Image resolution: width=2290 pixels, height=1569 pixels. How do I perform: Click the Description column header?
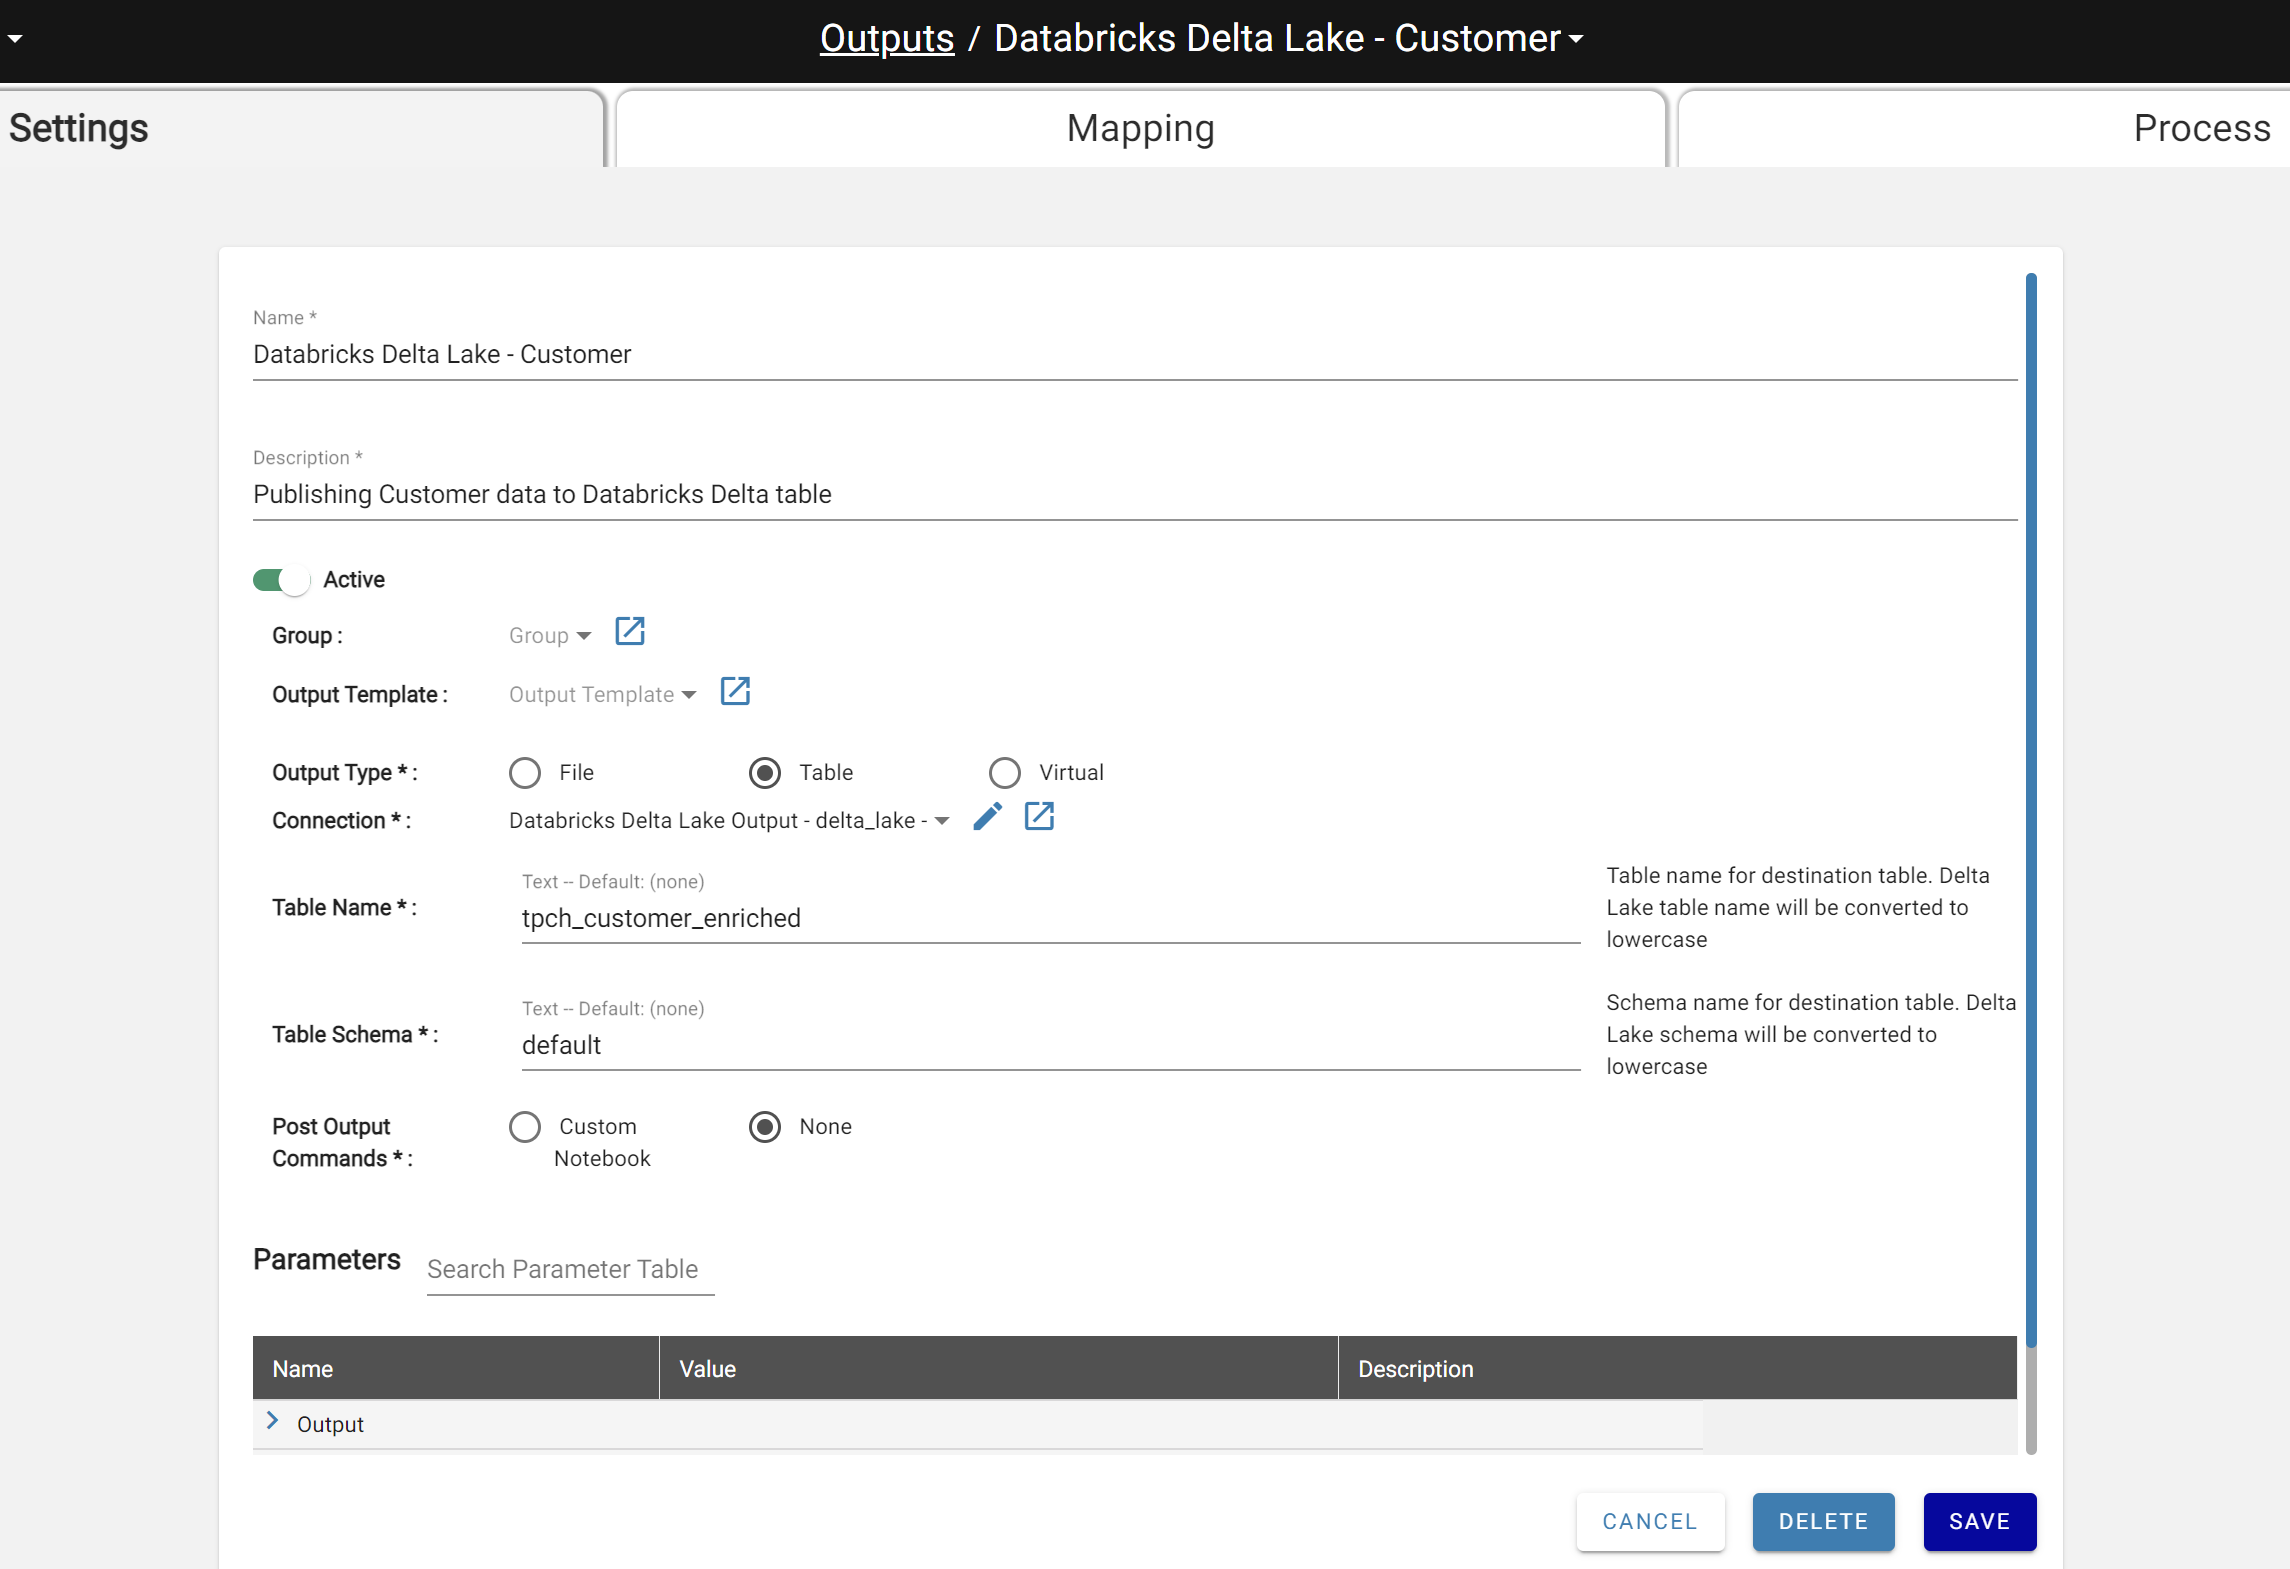tap(1677, 1368)
